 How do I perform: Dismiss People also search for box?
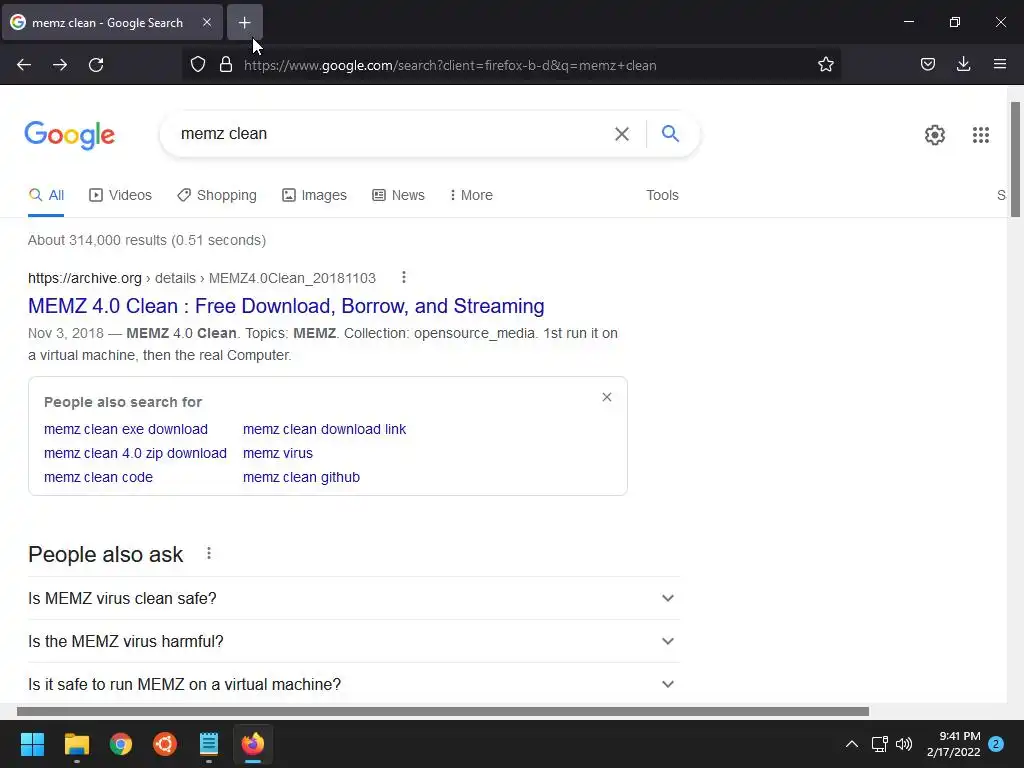tap(607, 397)
